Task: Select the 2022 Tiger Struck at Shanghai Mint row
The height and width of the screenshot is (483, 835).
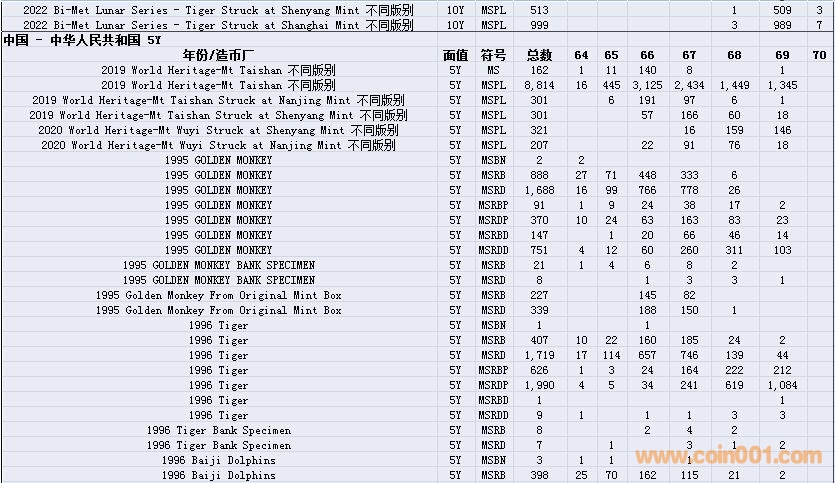Action: pos(219,24)
